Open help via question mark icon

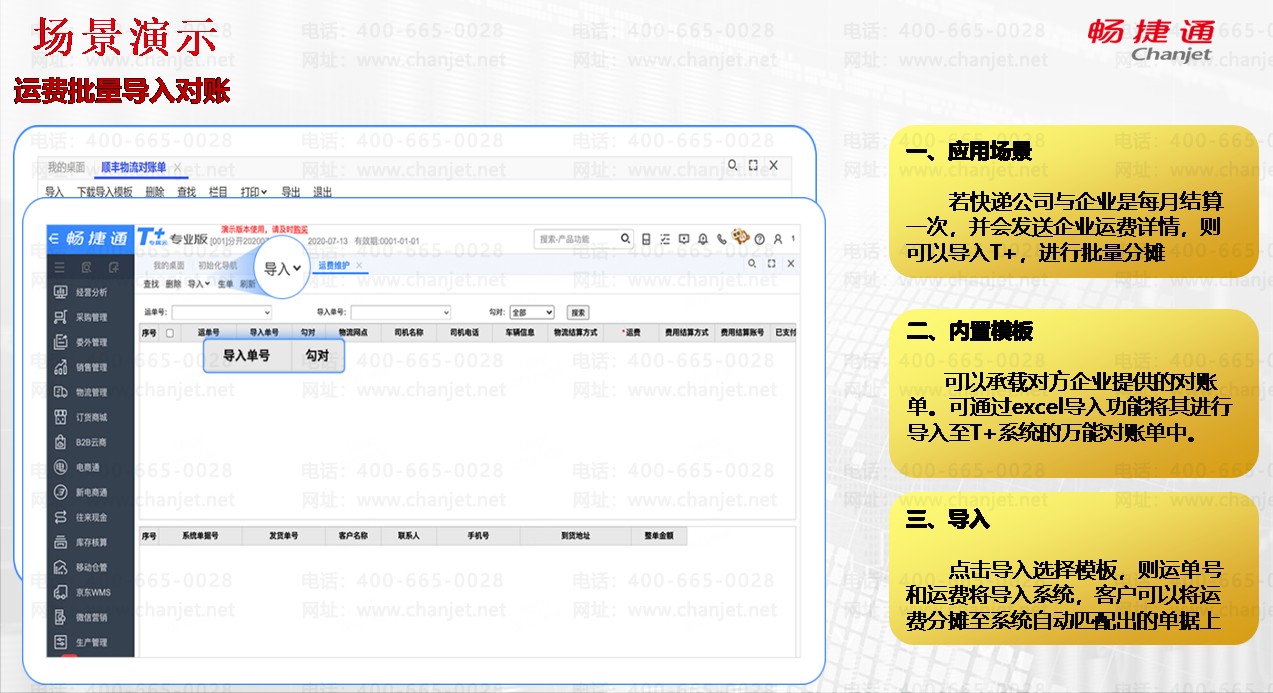[x=760, y=239]
